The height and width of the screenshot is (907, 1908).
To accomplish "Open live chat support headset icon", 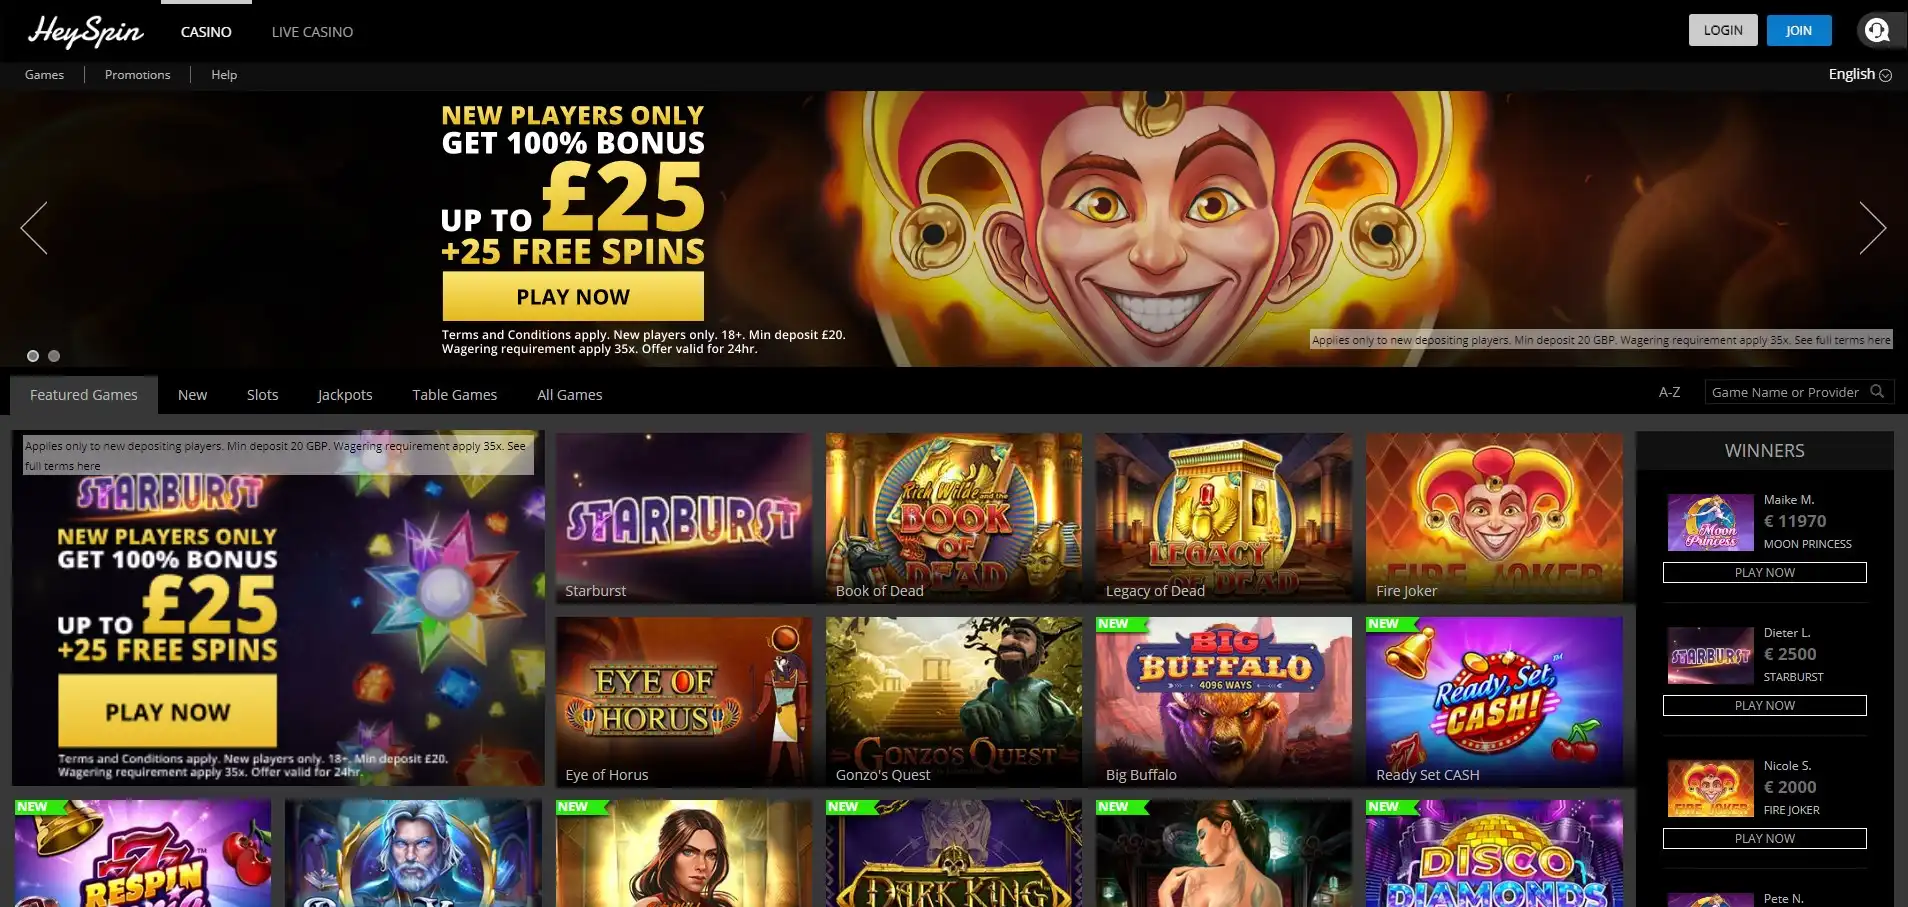I will point(1877,30).
